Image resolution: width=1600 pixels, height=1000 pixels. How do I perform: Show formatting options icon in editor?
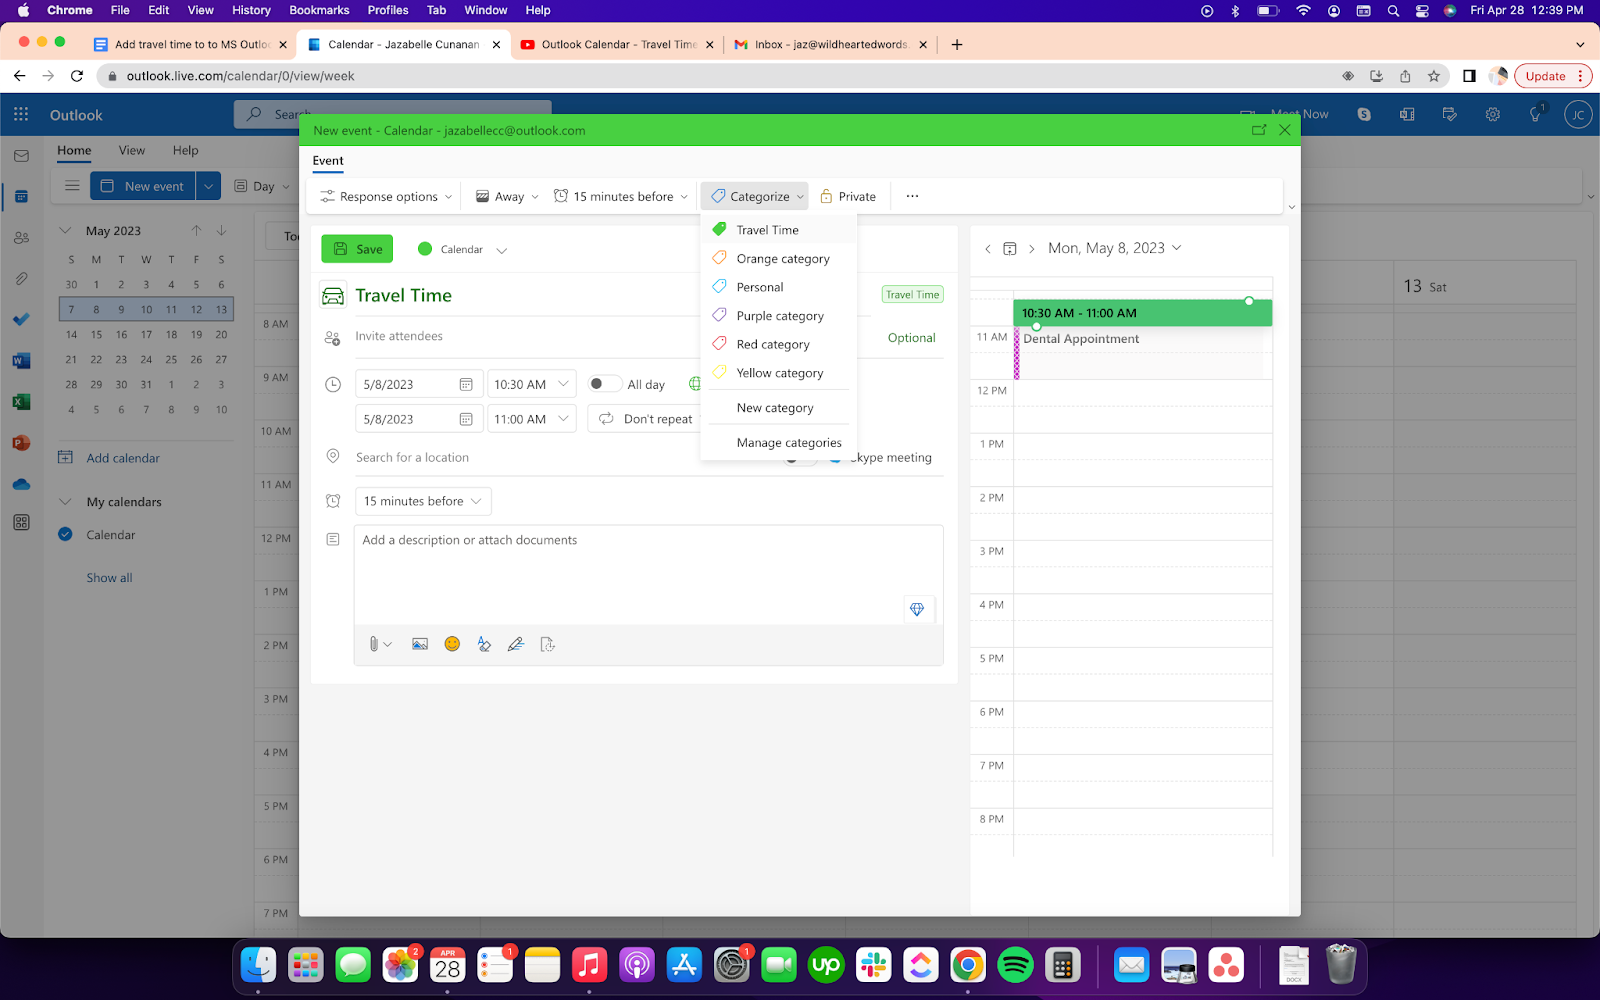(484, 644)
